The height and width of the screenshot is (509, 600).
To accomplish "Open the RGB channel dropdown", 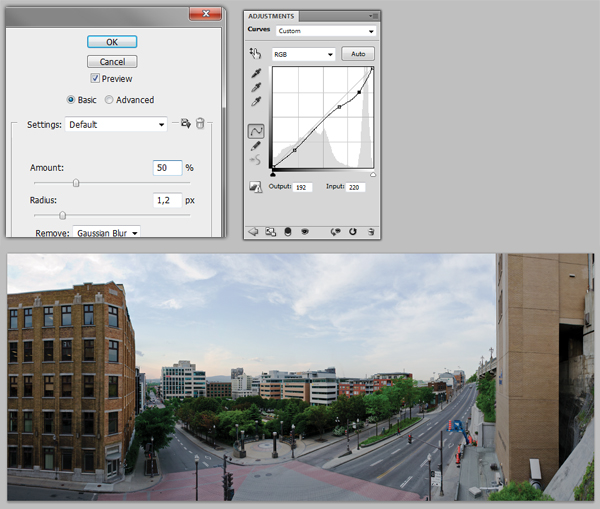I will click(303, 54).
